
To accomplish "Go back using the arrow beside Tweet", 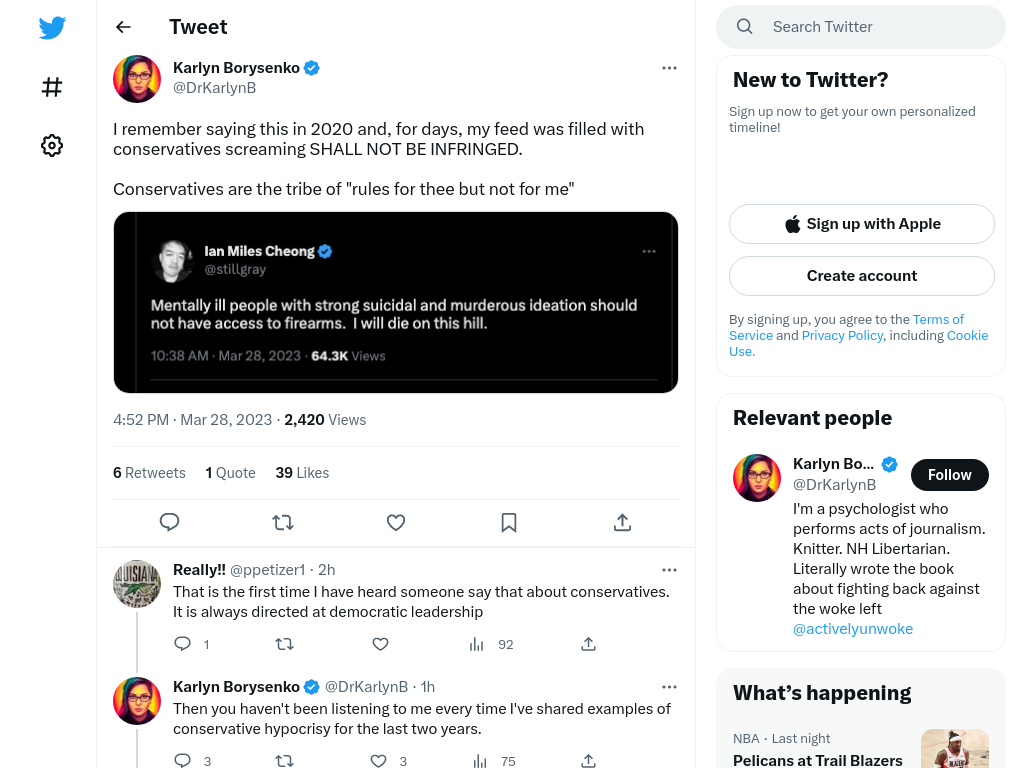I will [x=123, y=27].
